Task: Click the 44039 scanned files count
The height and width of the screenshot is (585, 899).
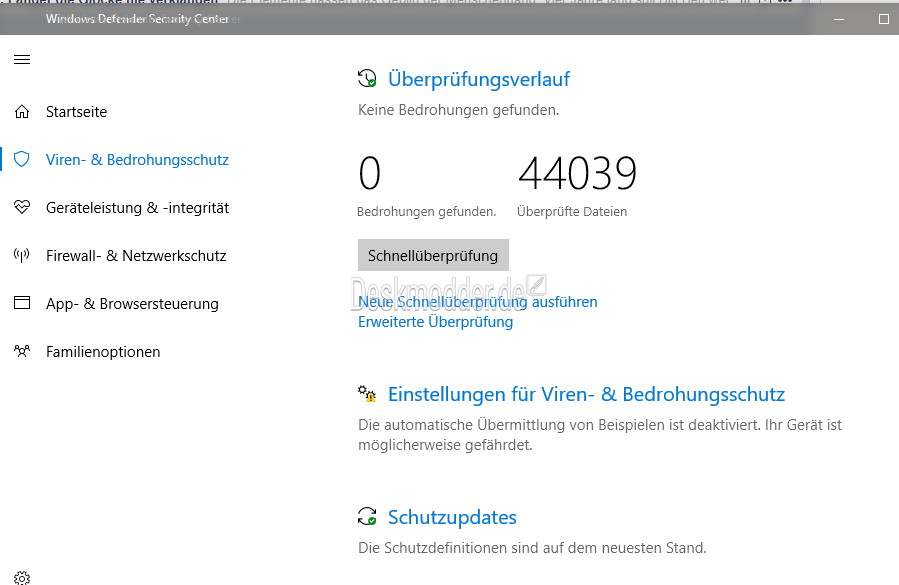Action: (577, 173)
